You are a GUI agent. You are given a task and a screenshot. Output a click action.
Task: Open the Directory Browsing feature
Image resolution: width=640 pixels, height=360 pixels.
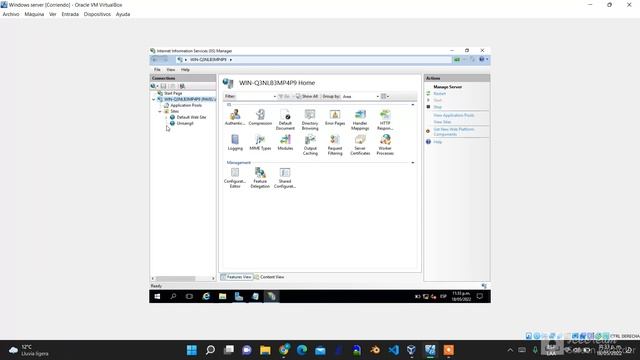pos(310,120)
